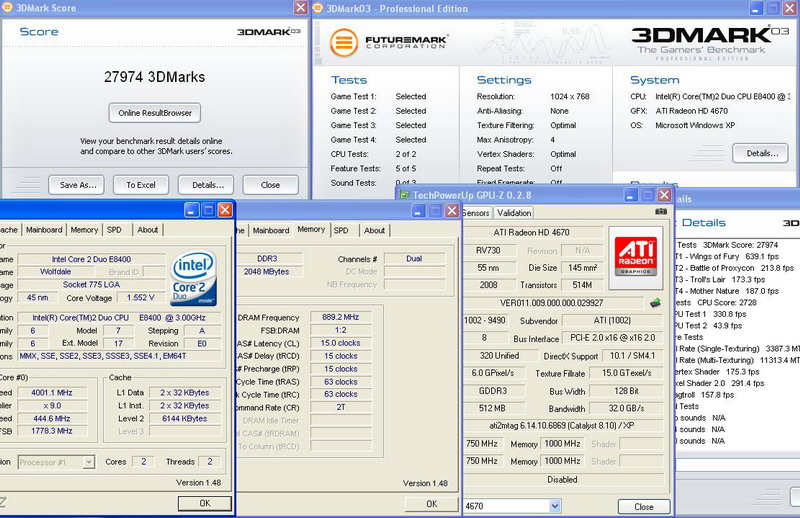800x518 pixels.
Task: Click the Futuremark Corporation orange logo
Action: pos(343,42)
